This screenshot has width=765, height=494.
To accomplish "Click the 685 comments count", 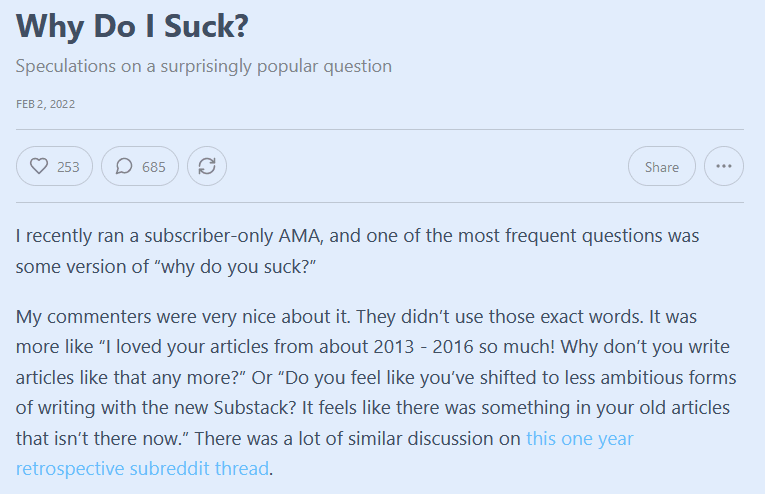I will (154, 167).
